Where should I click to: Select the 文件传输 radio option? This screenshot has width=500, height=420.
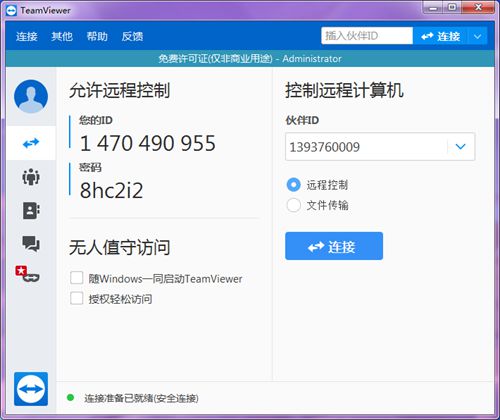pyautogui.click(x=294, y=205)
